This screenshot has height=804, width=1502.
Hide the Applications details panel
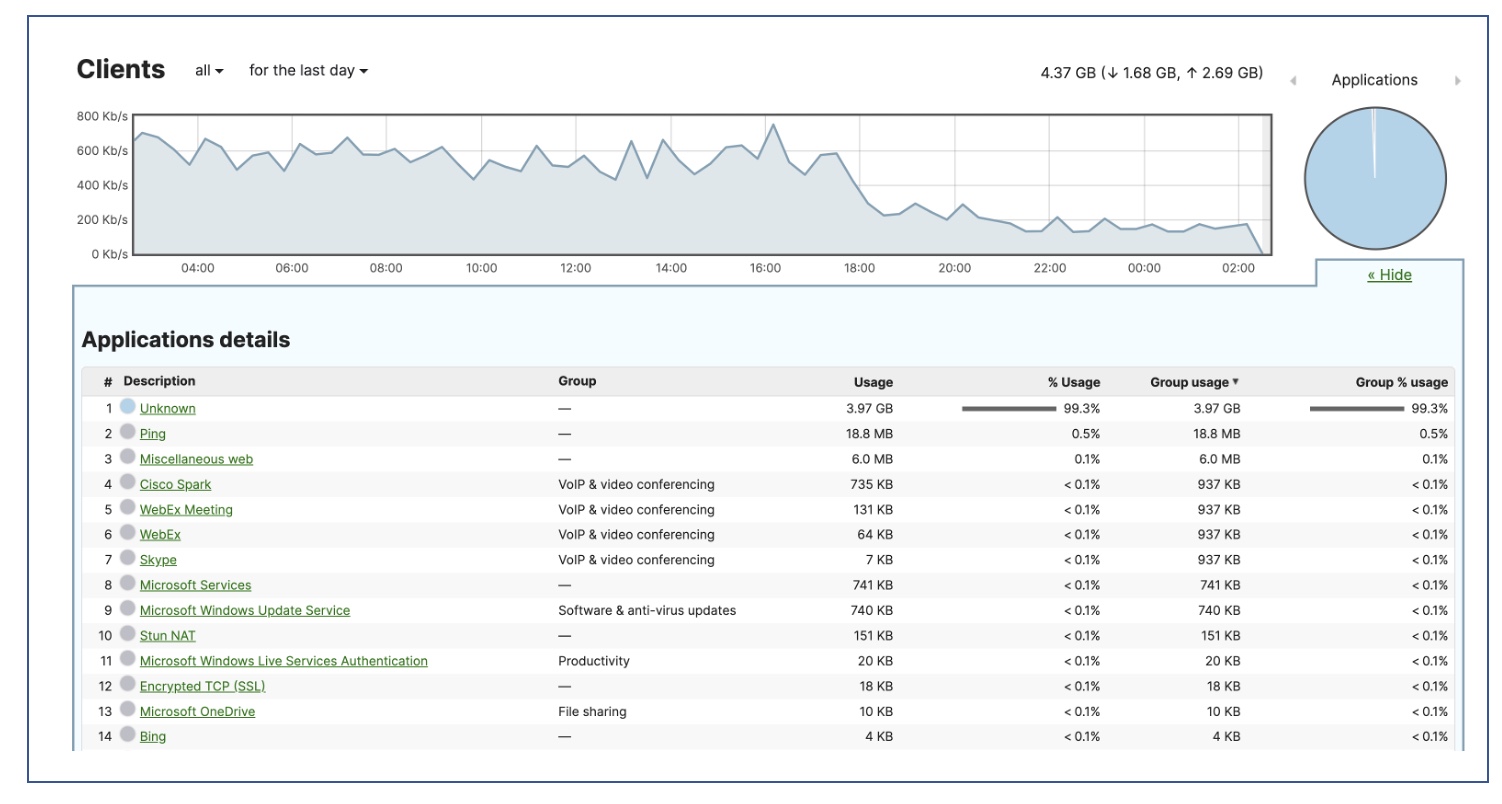[x=1390, y=277]
